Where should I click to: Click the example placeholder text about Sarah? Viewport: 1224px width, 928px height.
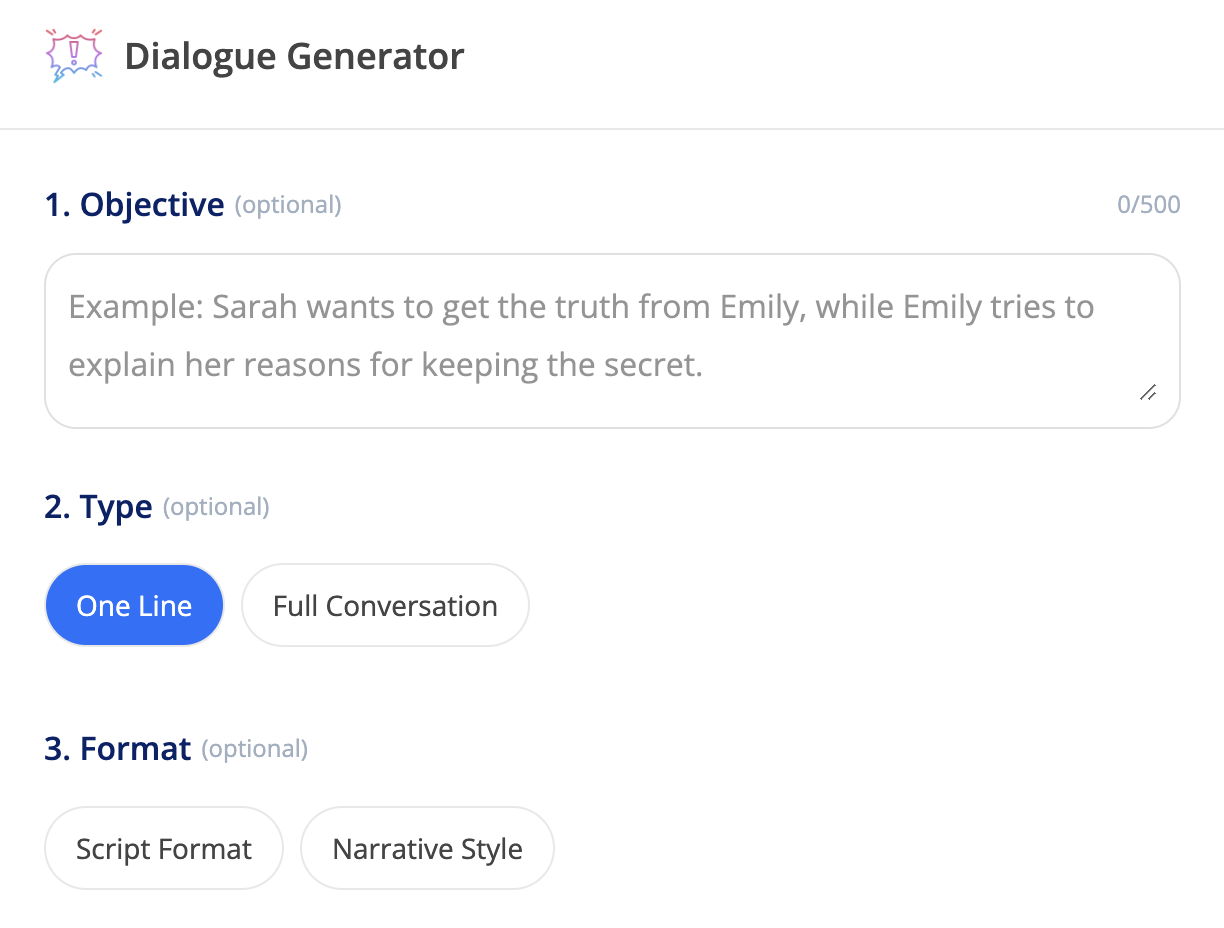tap(580, 306)
